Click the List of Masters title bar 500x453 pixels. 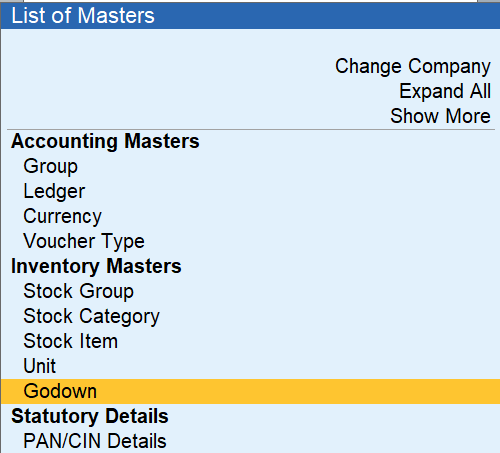pos(250,16)
